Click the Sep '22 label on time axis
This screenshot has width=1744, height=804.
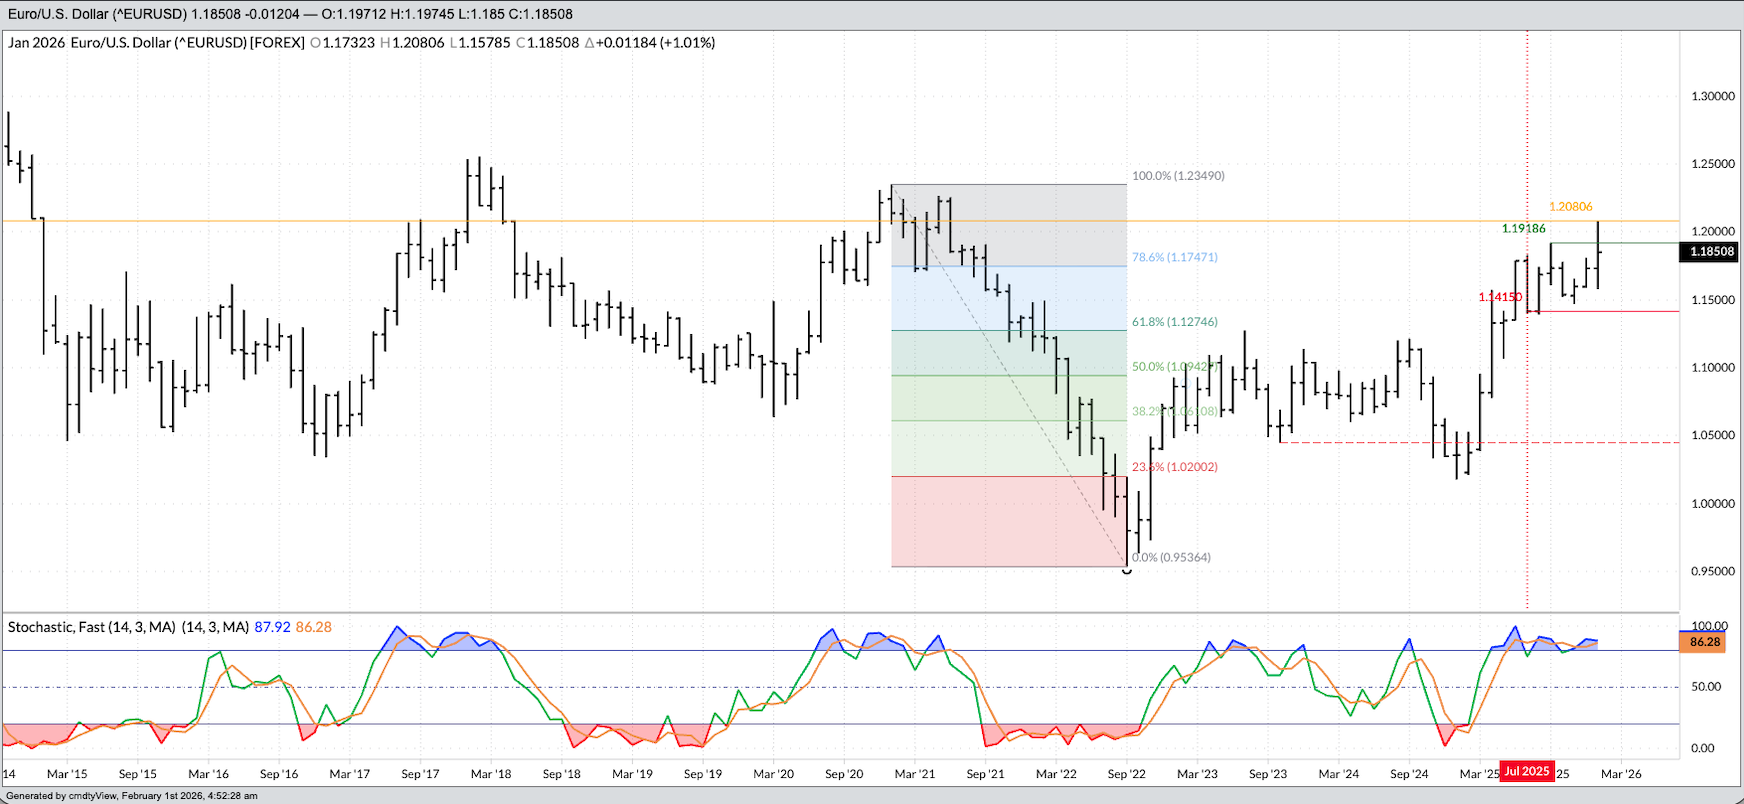(1126, 774)
